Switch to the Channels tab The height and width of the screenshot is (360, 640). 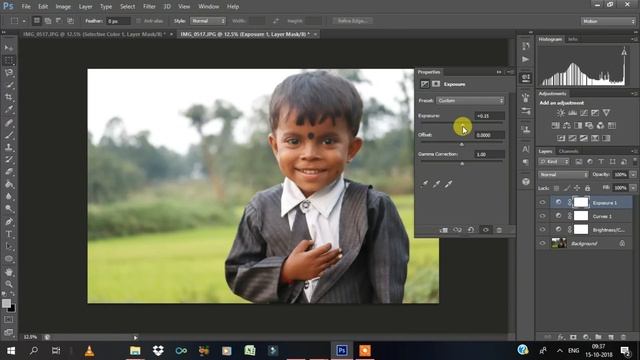pos(569,151)
